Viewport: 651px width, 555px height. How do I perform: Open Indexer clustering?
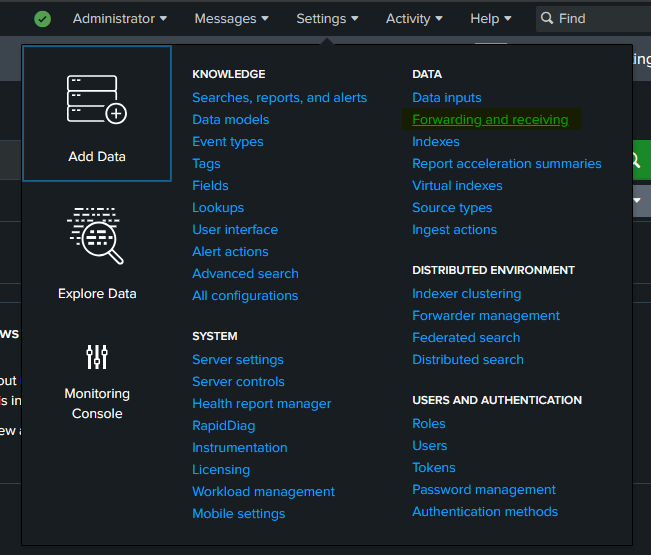[467, 293]
